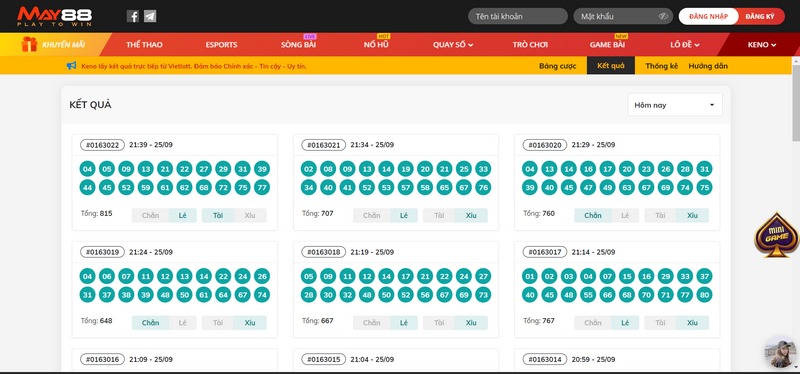This screenshot has width=800, height=374.
Task: Open the Telegram social icon
Action: 150,16
